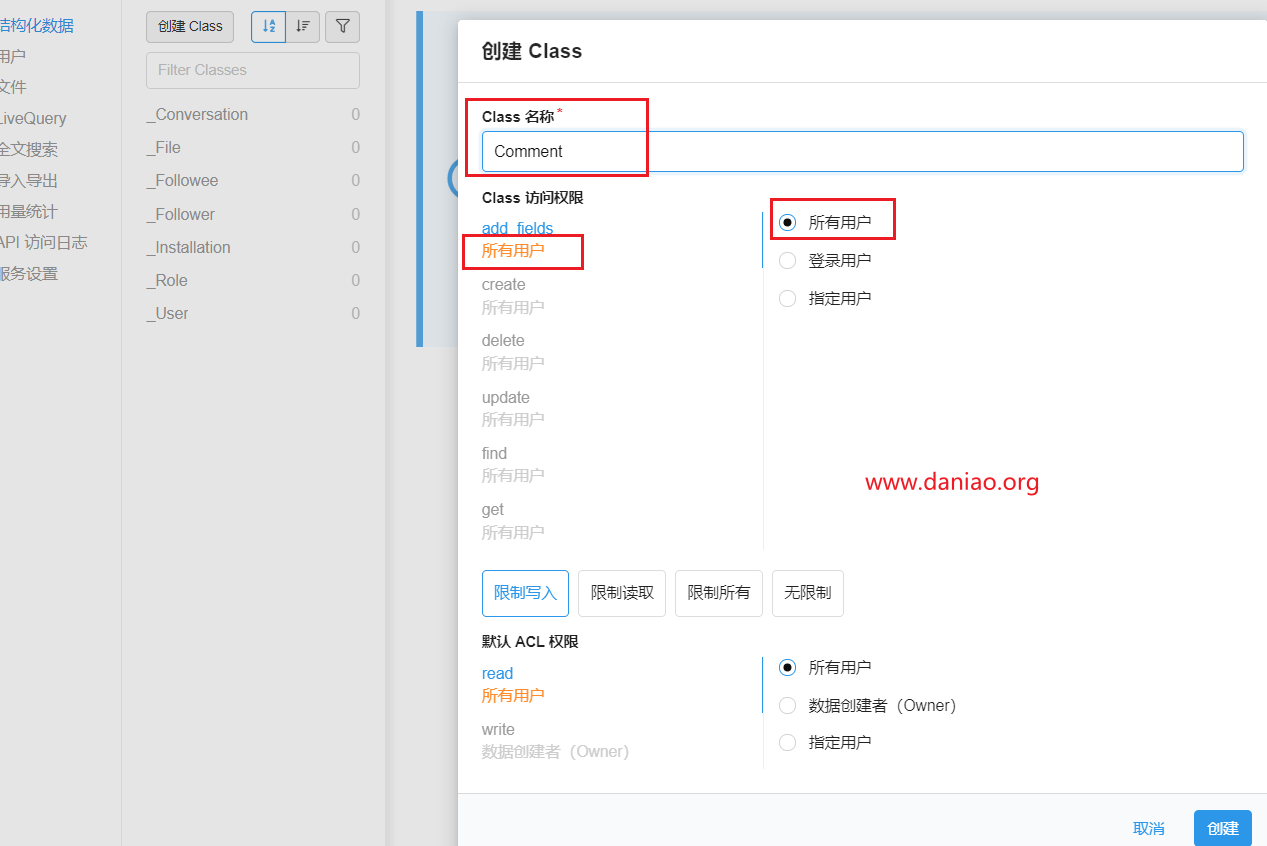Apply the 限制读取 permission preset
Image resolution: width=1267 pixels, height=846 pixels.
click(x=622, y=593)
